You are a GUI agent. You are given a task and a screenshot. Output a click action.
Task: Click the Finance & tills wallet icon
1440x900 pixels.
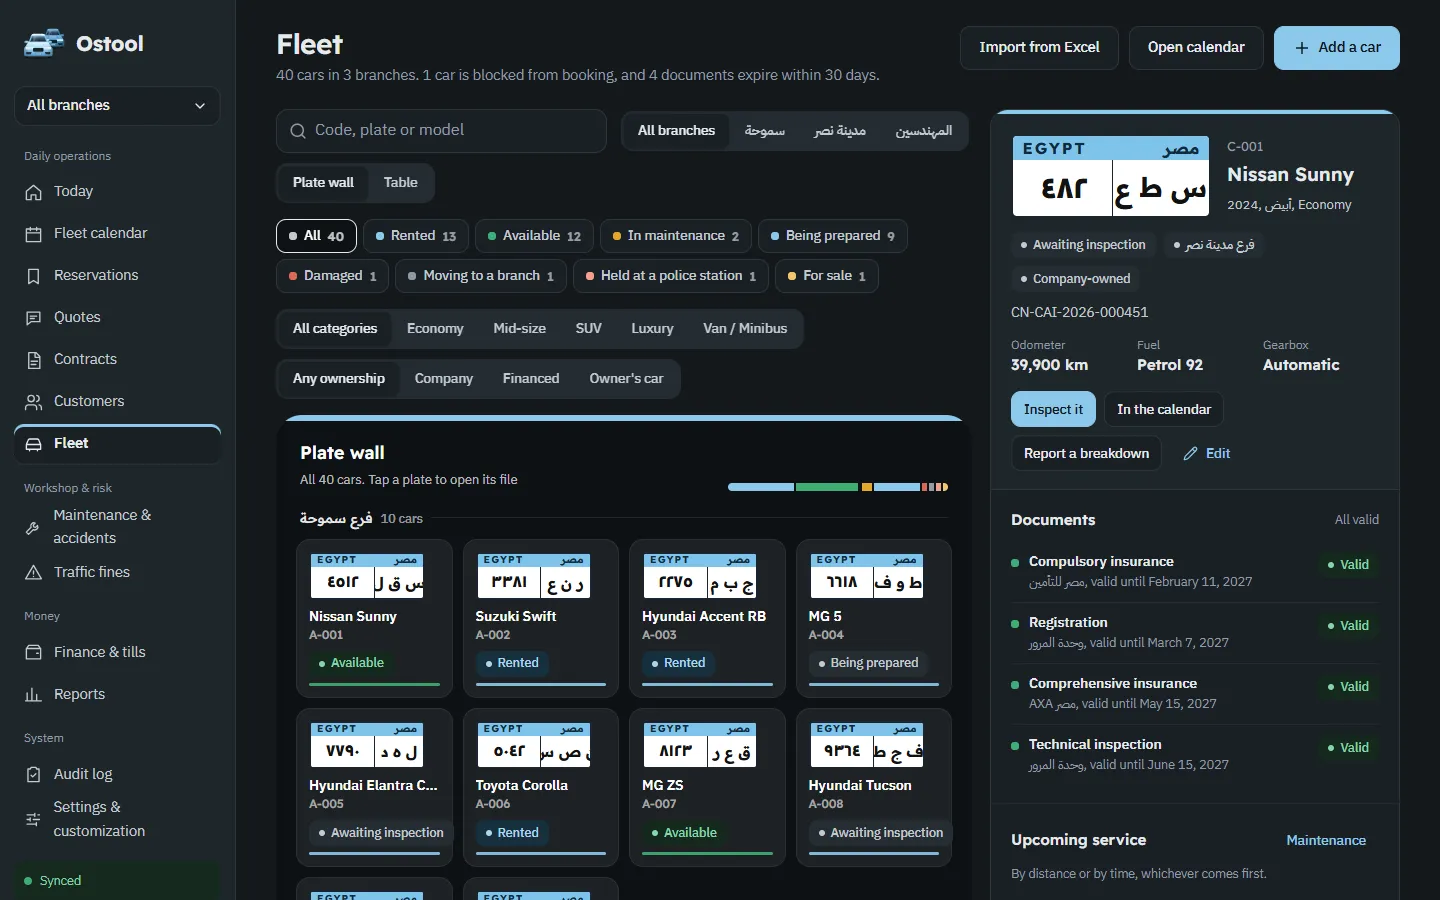(x=34, y=653)
